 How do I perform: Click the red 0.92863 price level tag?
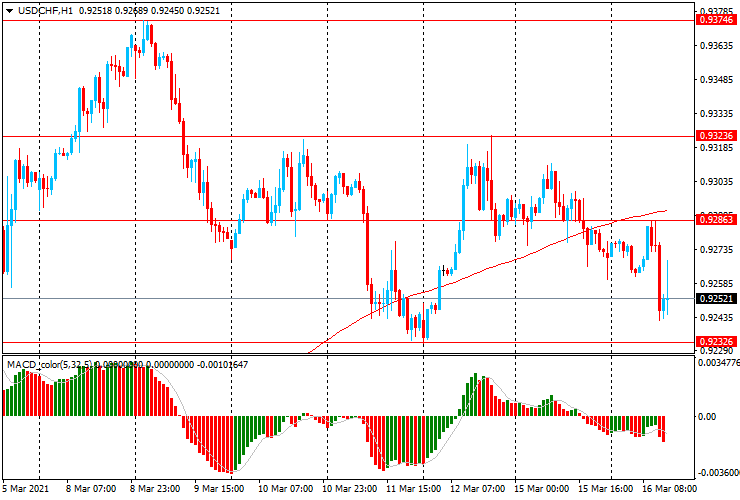tap(714, 220)
